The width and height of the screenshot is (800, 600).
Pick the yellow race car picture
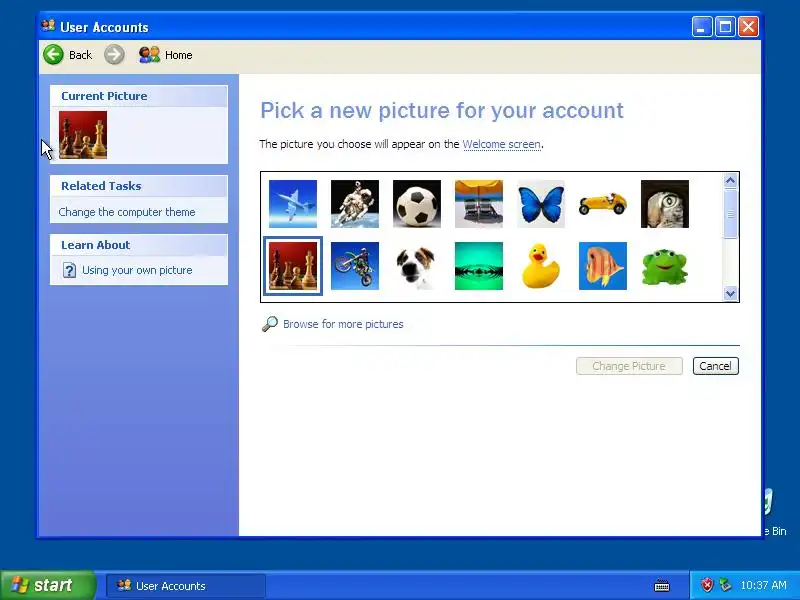point(603,204)
